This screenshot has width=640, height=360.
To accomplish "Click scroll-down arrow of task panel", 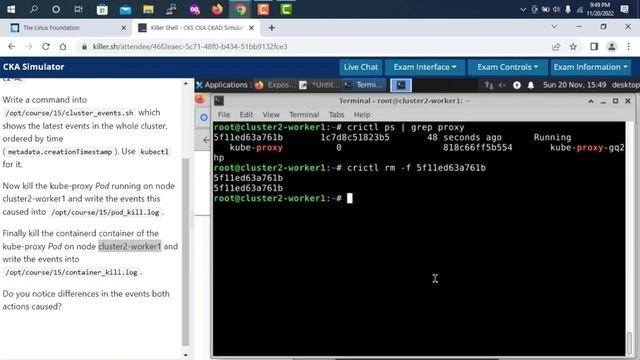I will click(x=186, y=355).
